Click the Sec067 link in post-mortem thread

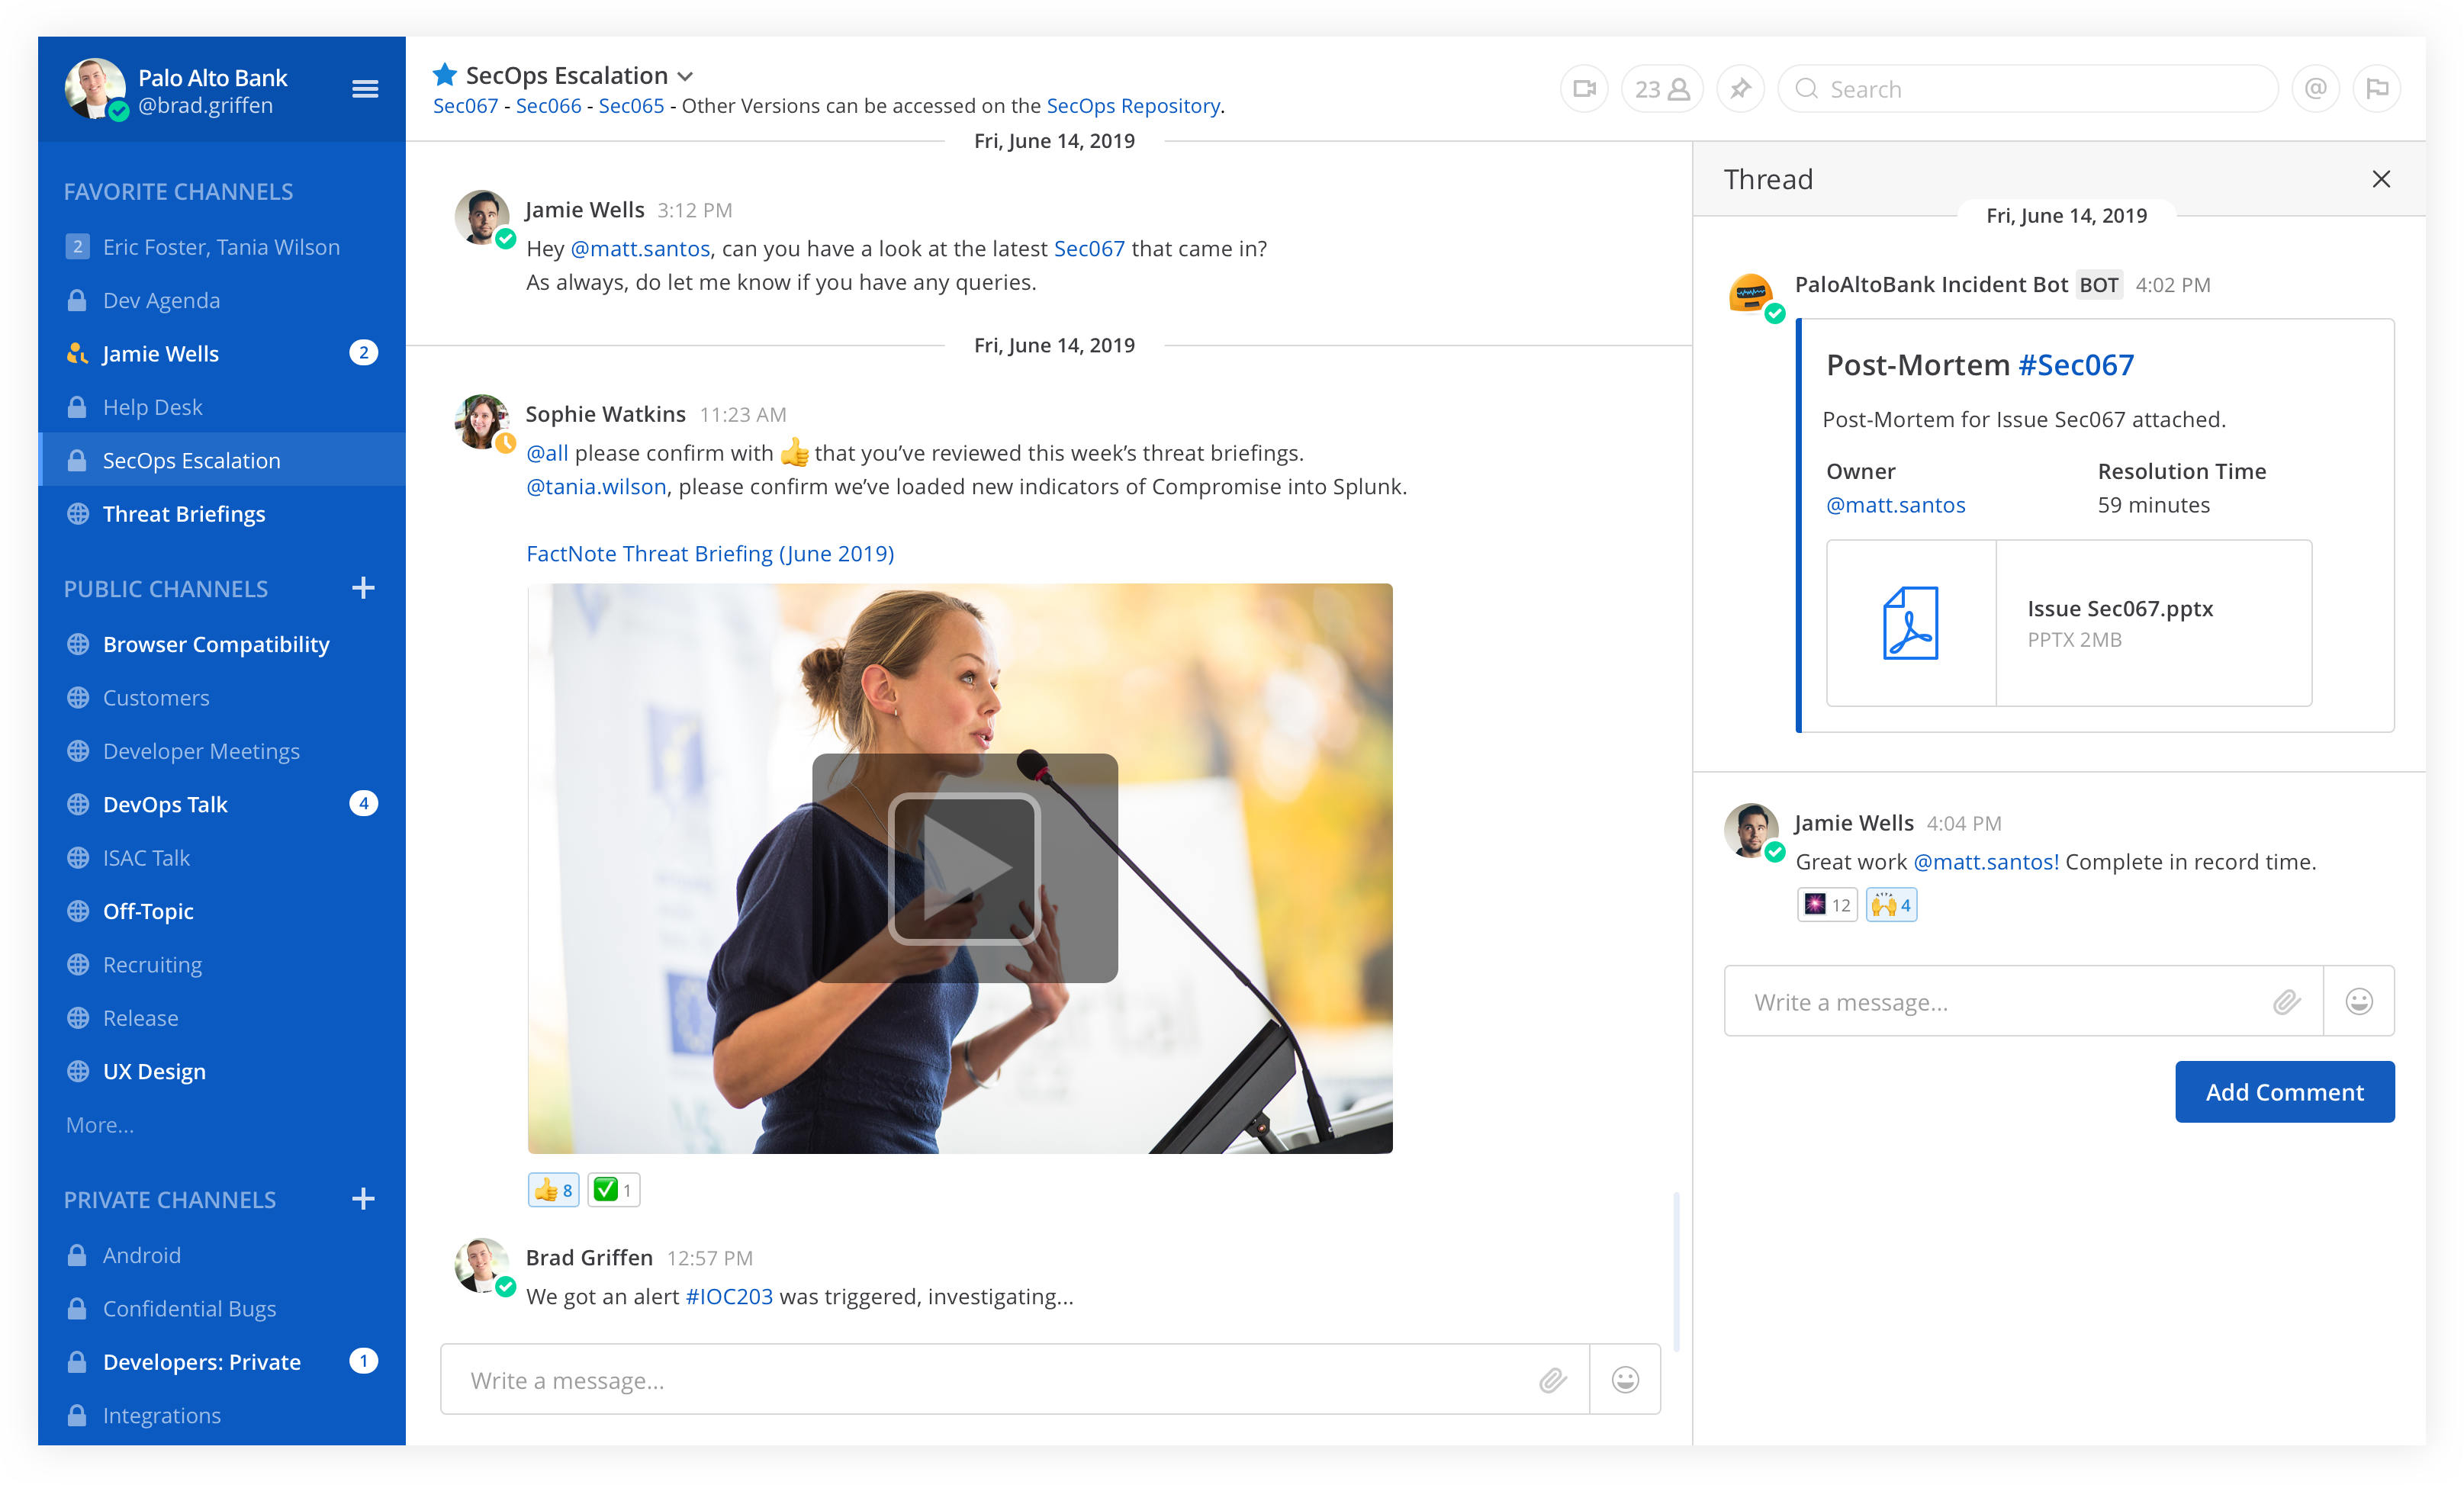point(2075,365)
